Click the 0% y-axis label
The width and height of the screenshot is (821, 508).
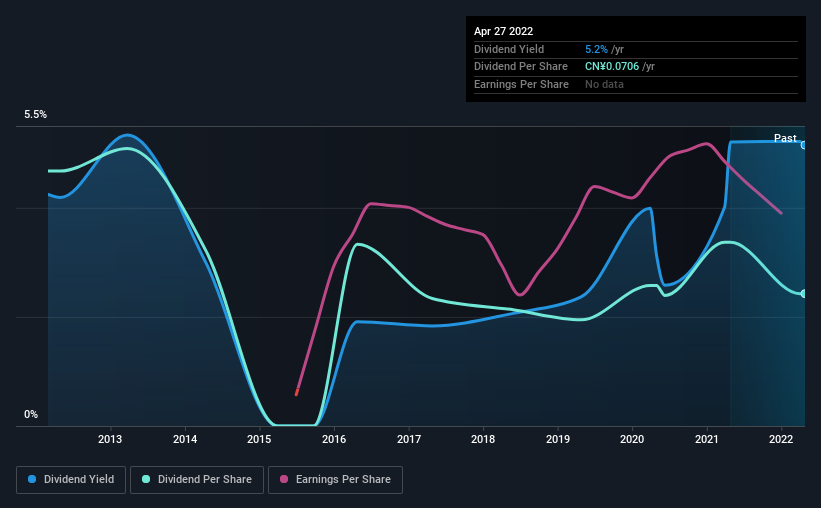coord(31,414)
